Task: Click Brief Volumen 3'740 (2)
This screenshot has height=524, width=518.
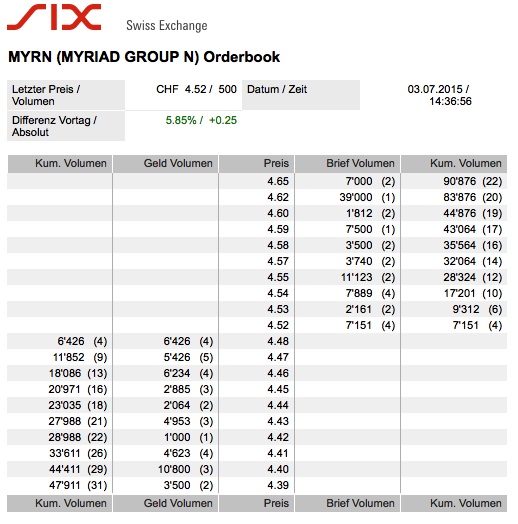Action: (370, 261)
